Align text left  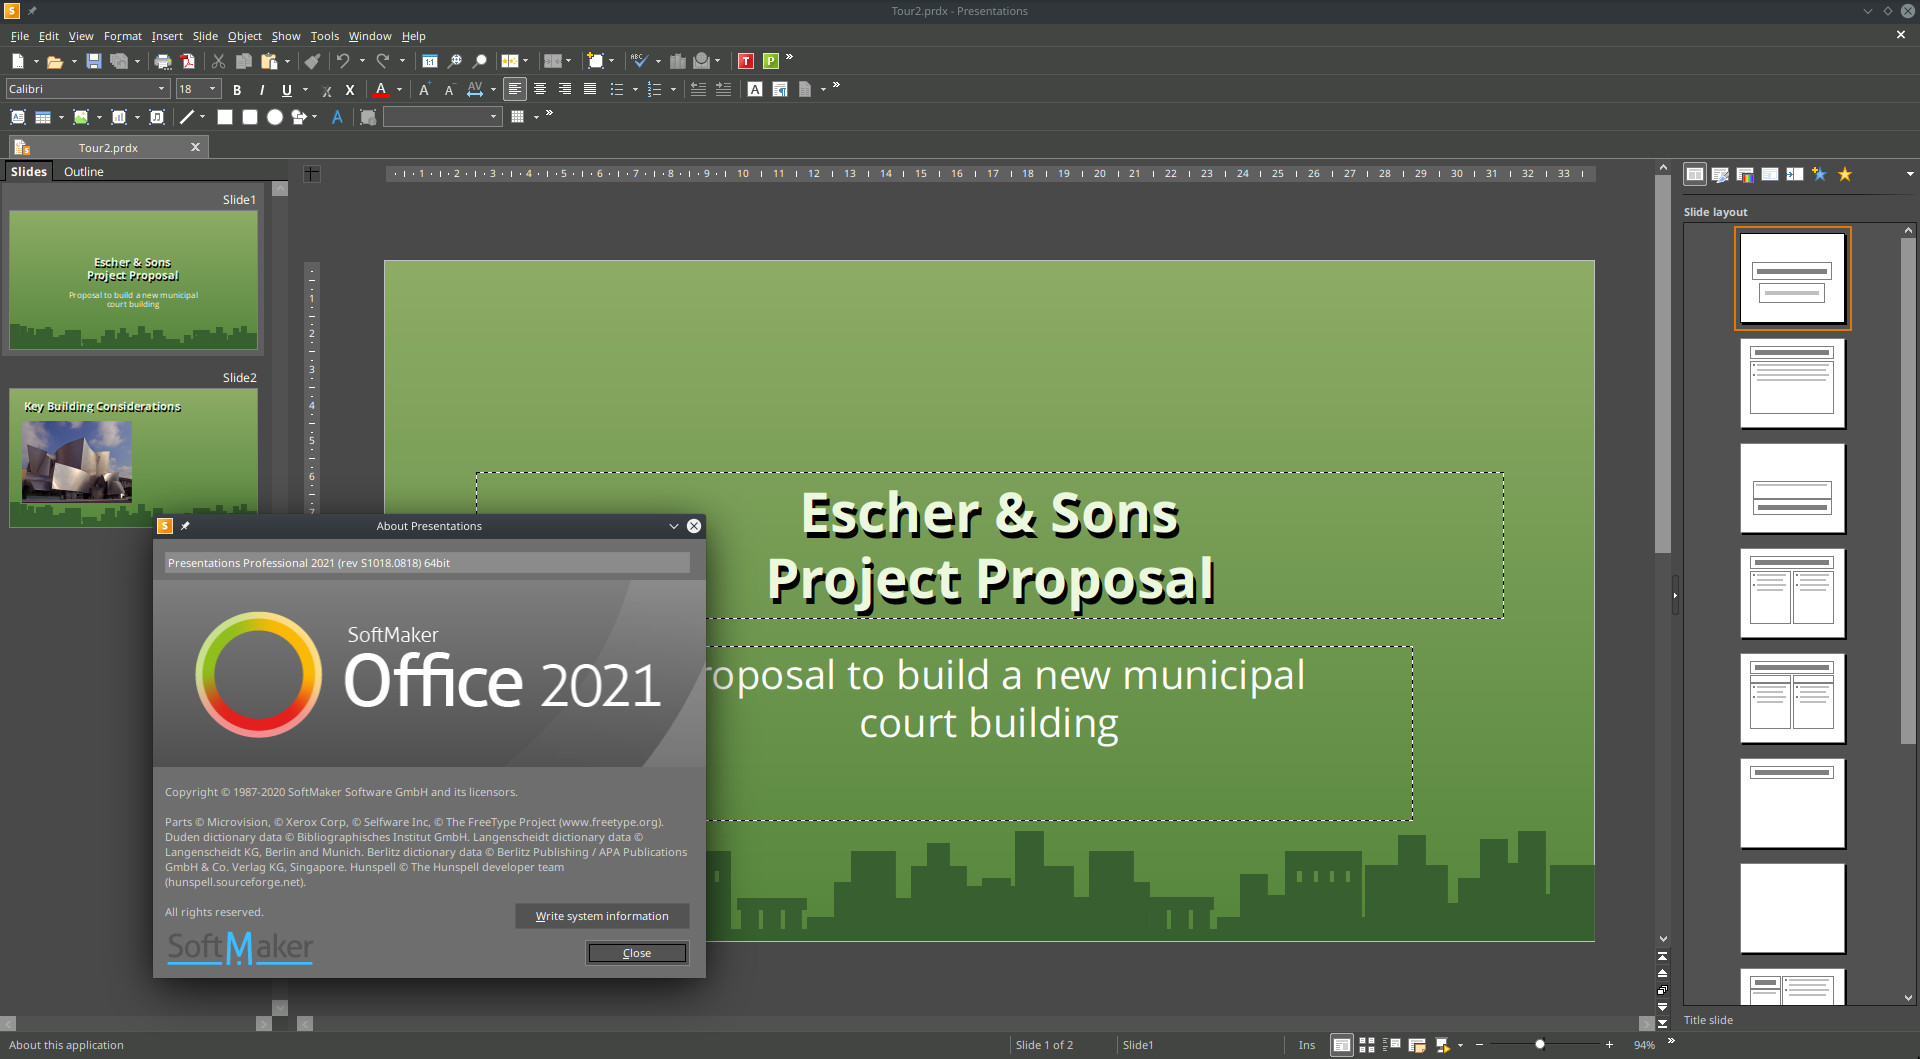click(515, 89)
